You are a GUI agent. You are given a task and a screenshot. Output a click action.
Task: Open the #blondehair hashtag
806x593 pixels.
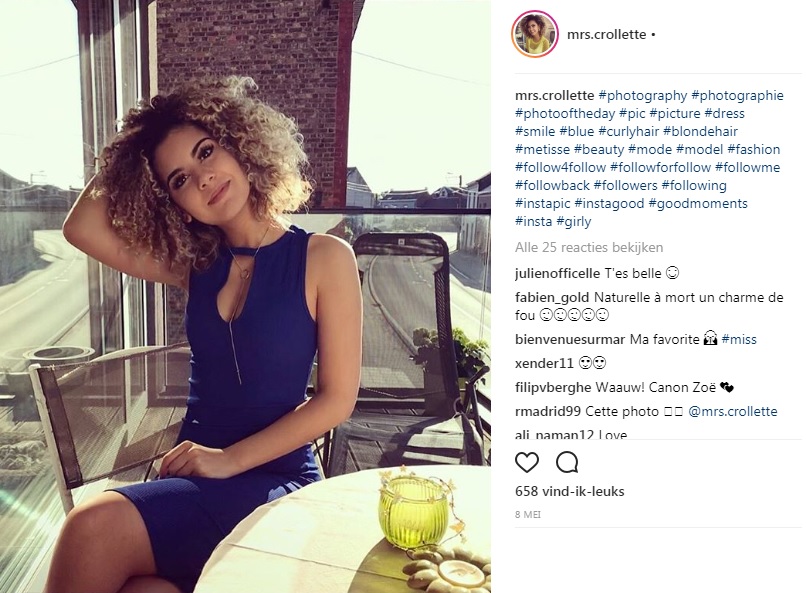(701, 132)
